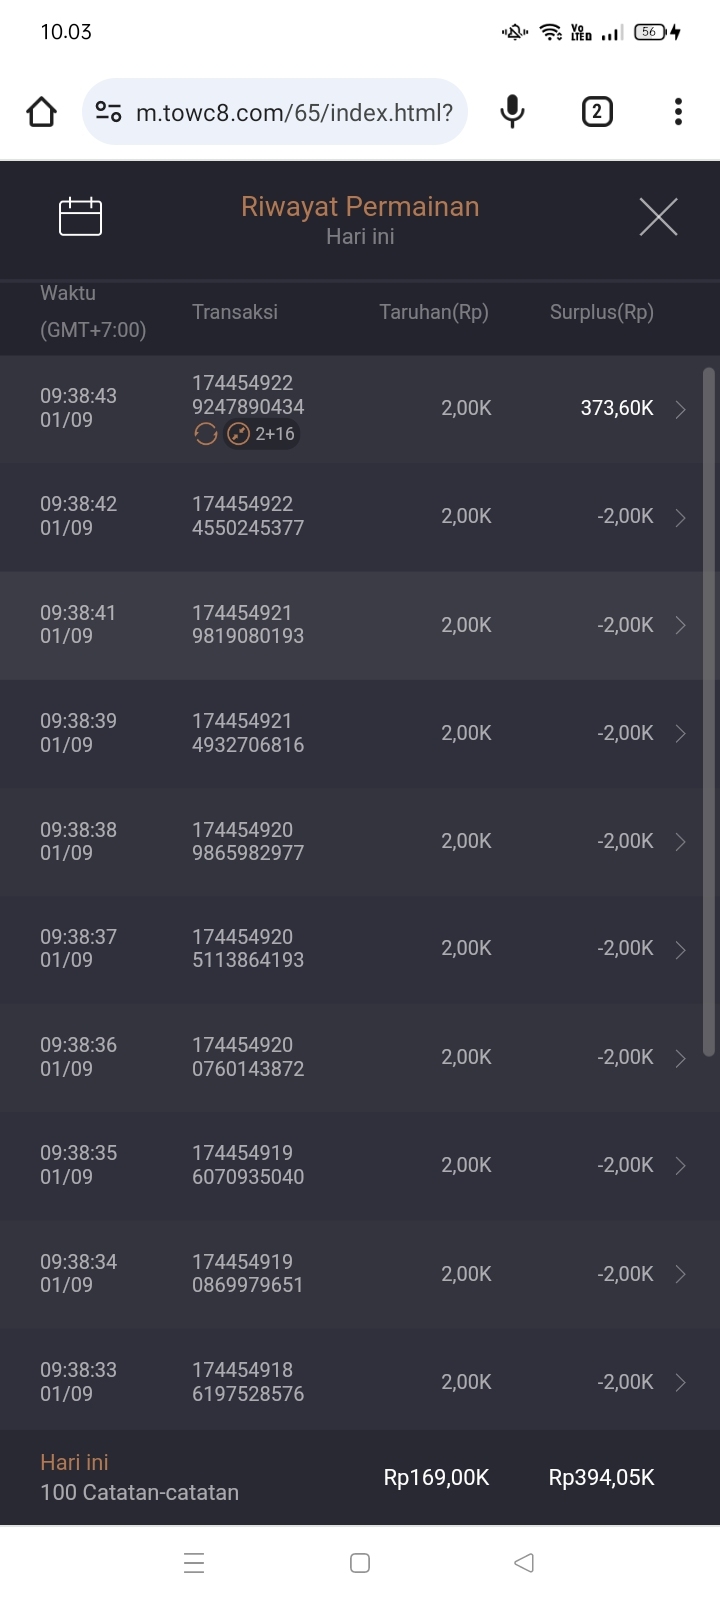Open the browser tab switcher showing 2
This screenshot has width=720, height=1600.
(x=597, y=112)
